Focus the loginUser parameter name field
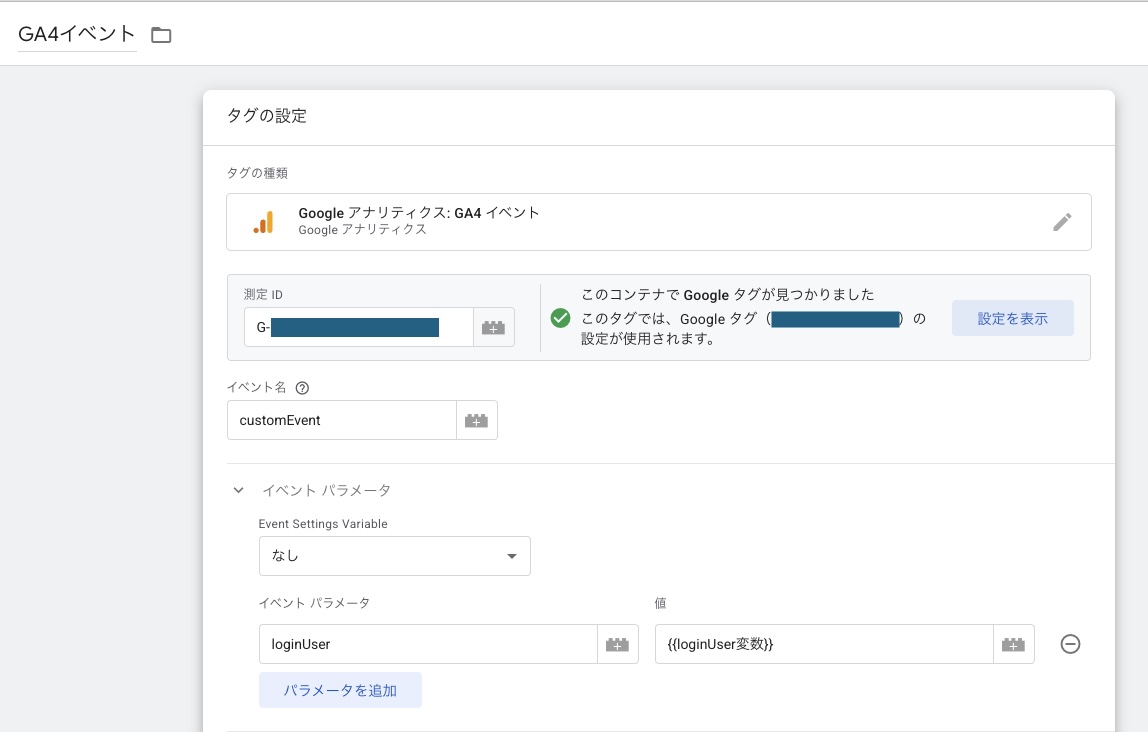This screenshot has width=1148, height=732. tap(428, 644)
